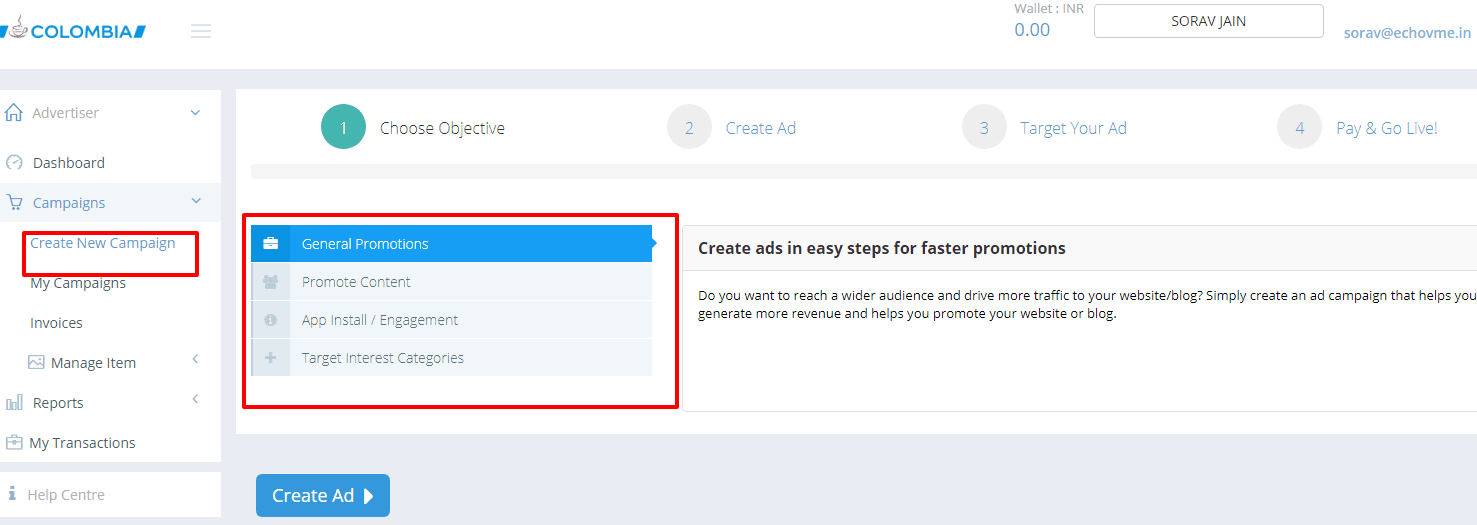Click the Help Centre info icon
1477x525 pixels.
pos(12,494)
